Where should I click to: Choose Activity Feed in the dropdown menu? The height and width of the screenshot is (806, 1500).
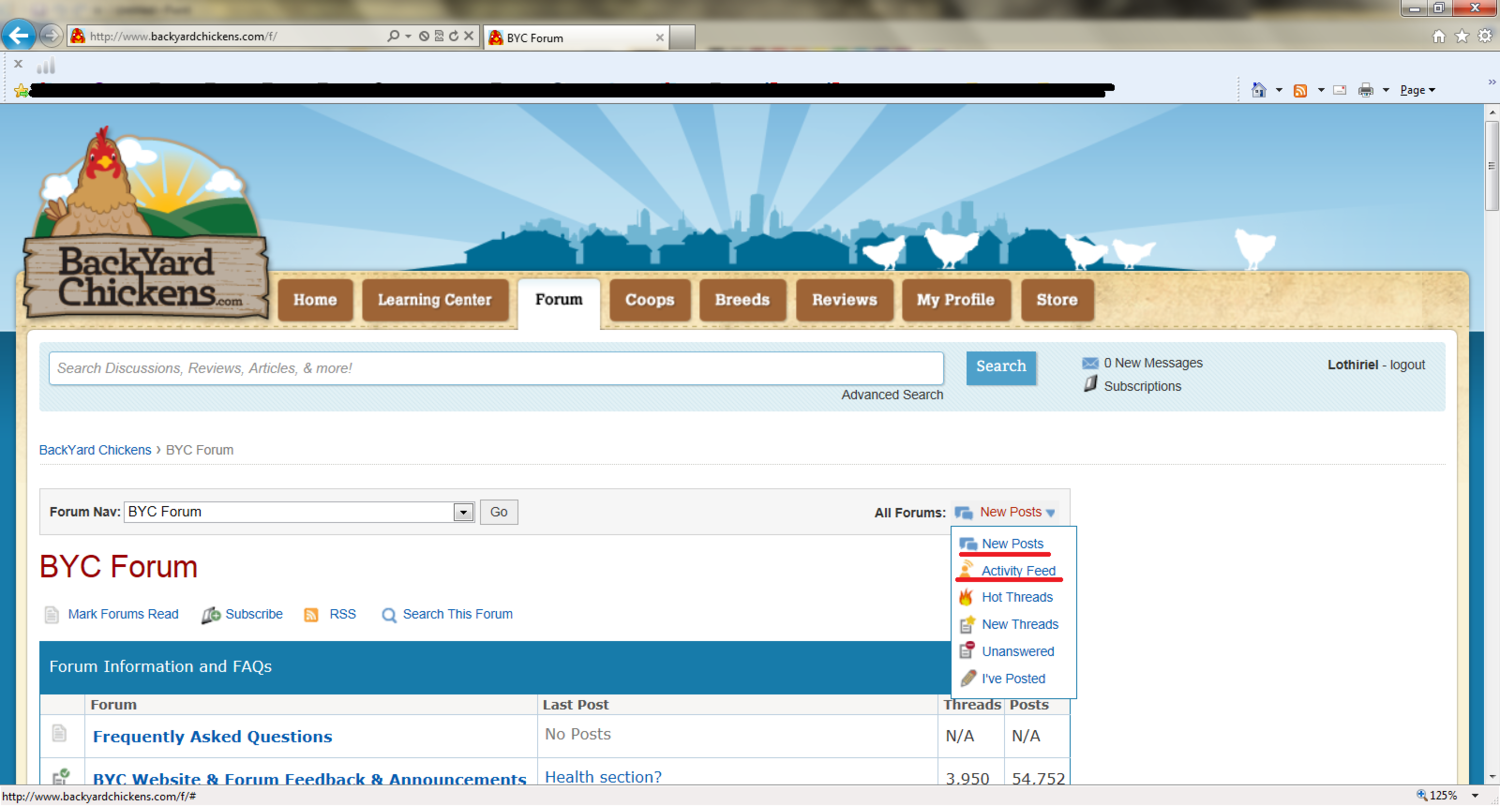(x=1018, y=571)
